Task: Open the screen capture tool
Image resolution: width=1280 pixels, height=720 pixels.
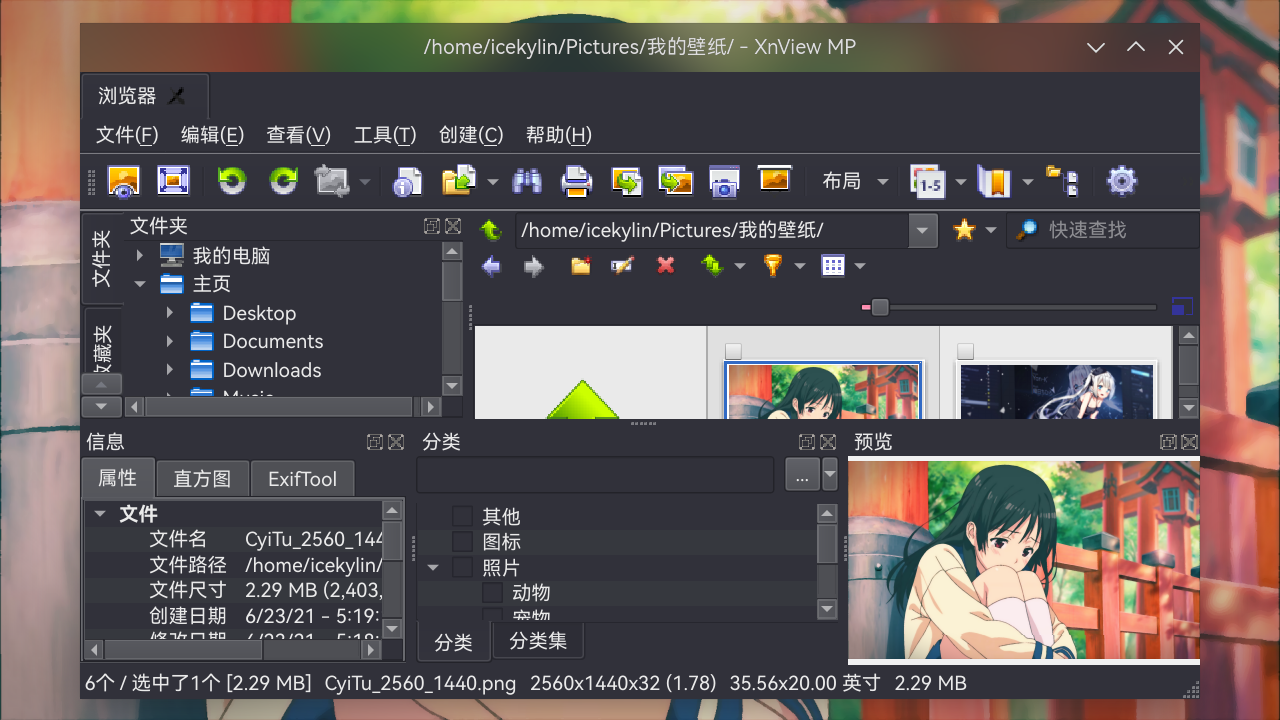Action: 723,180
